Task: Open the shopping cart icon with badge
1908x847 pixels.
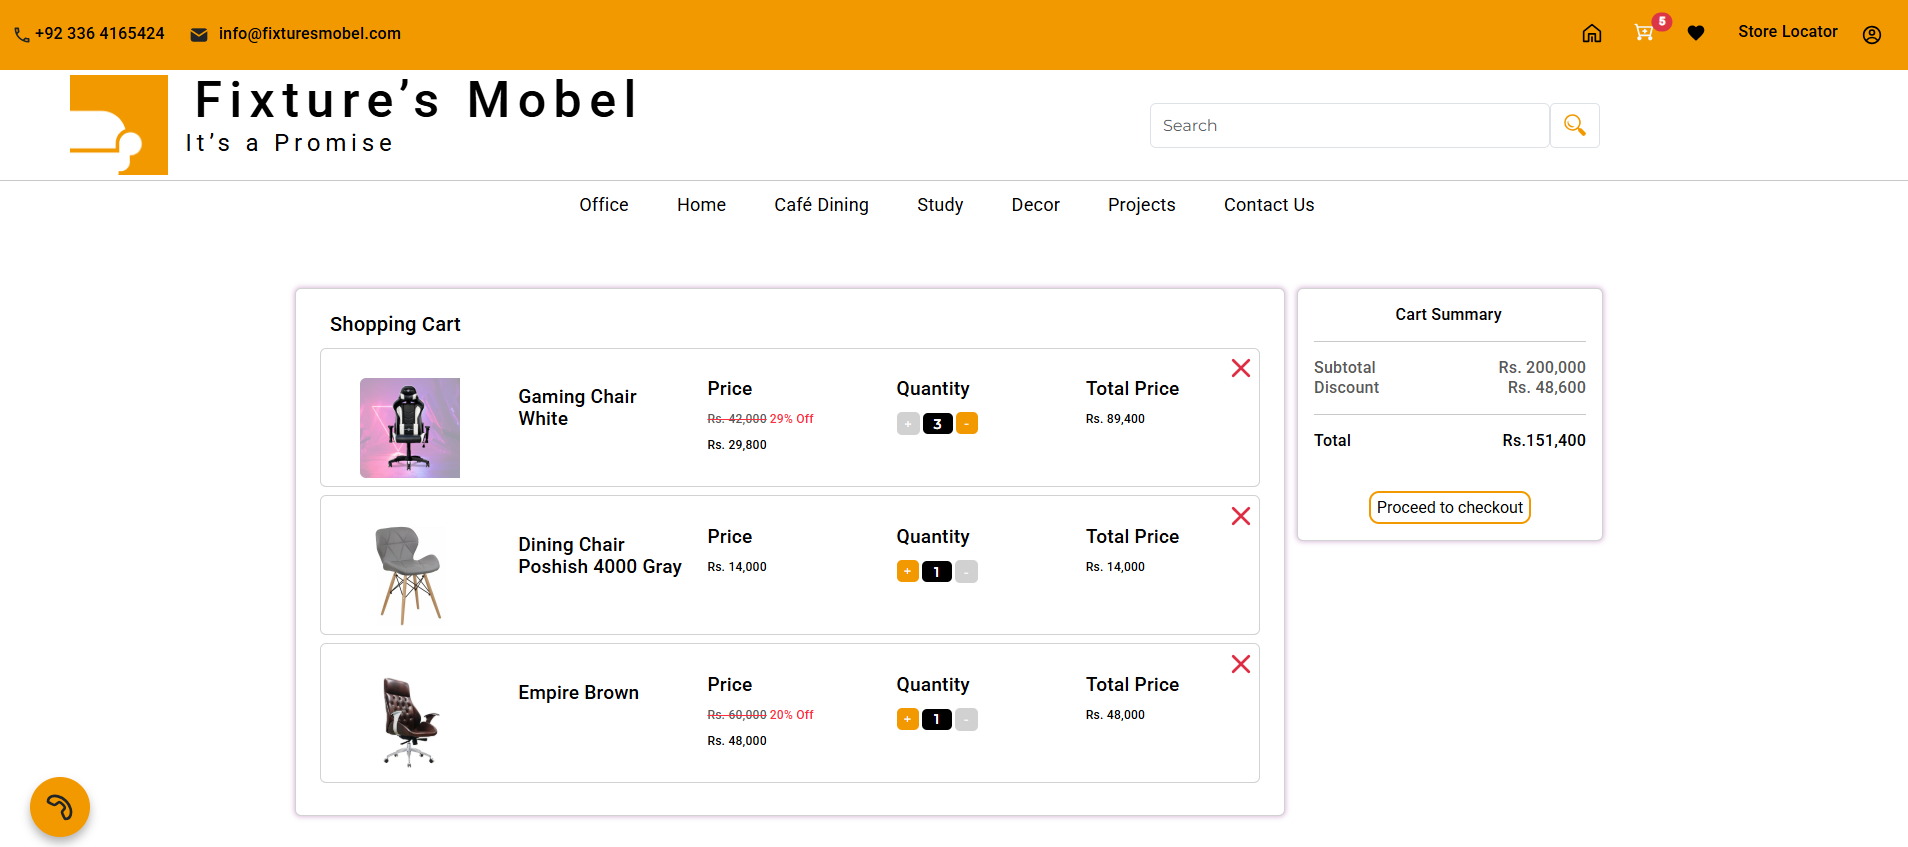Action: coord(1644,32)
